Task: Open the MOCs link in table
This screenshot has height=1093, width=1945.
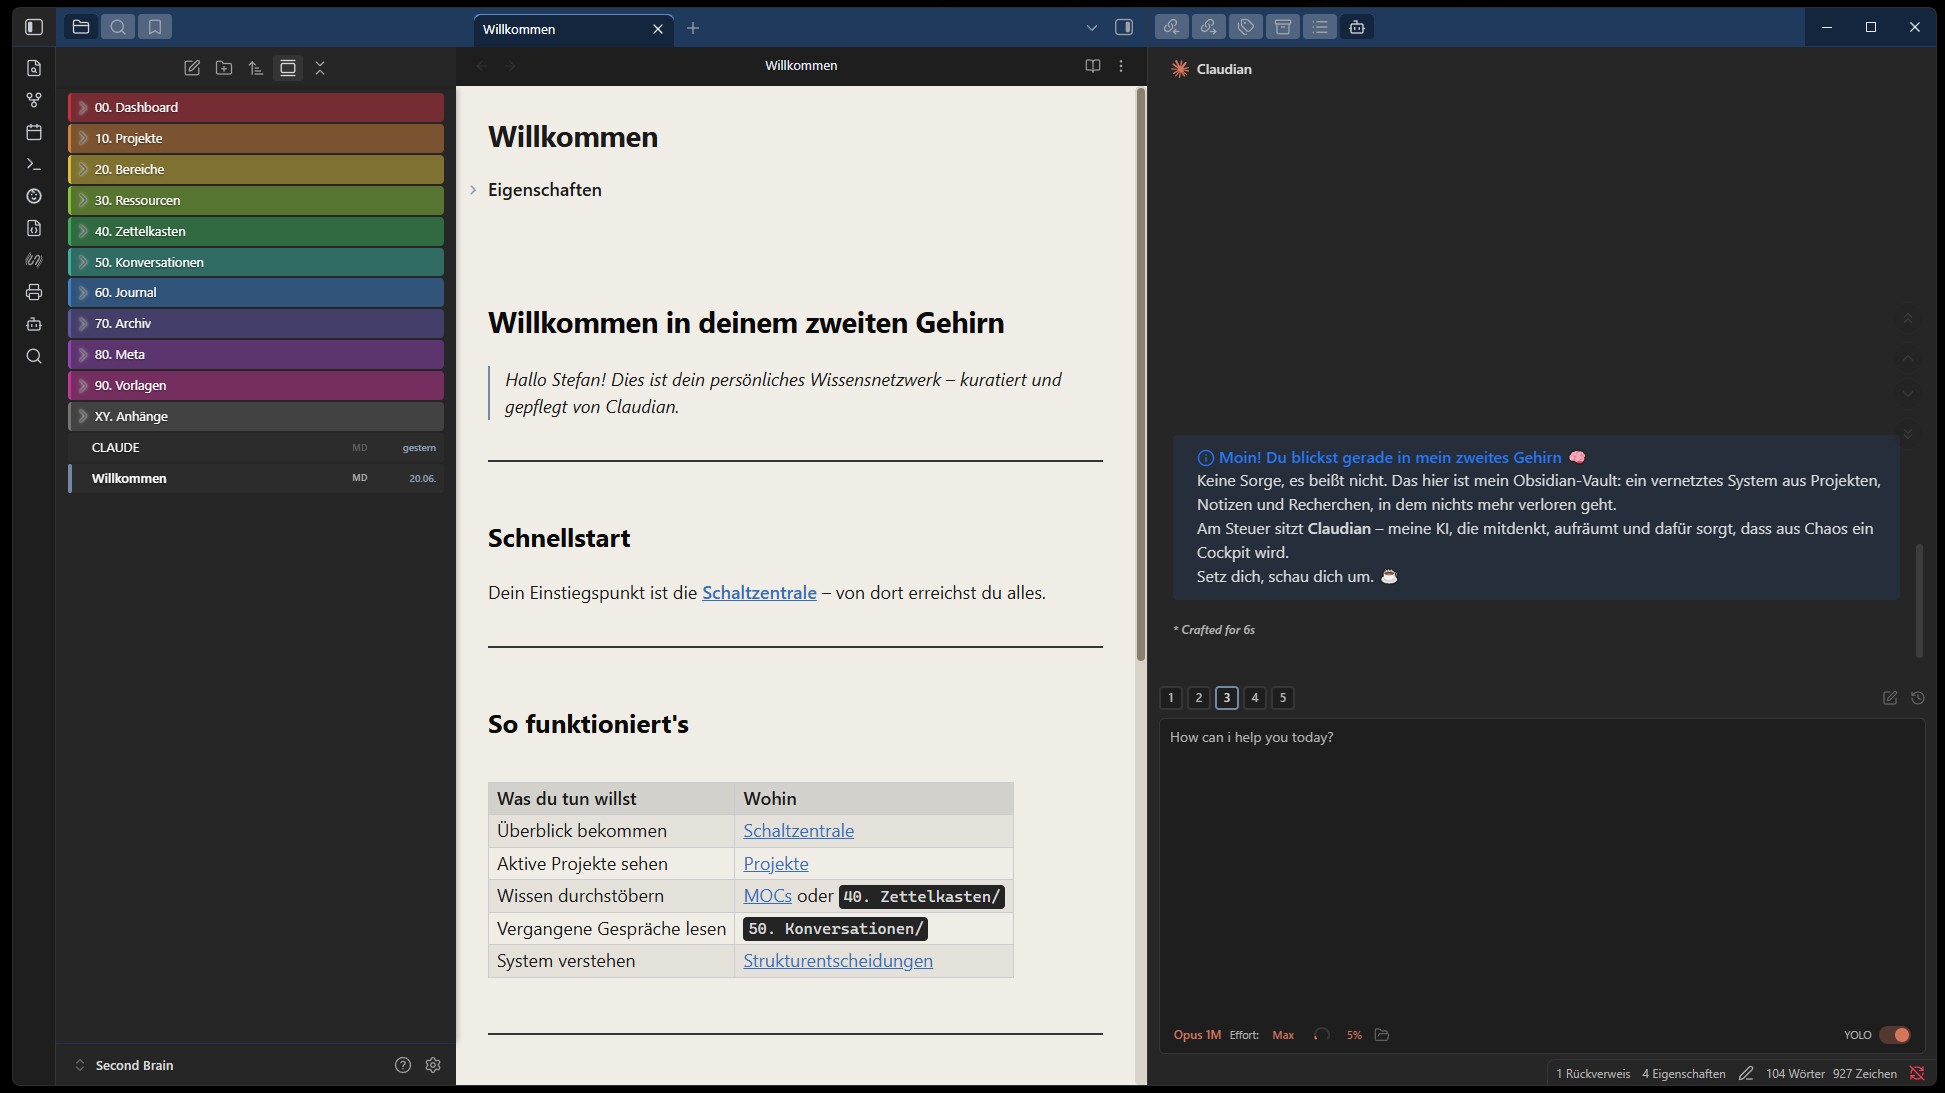Action: 767,896
